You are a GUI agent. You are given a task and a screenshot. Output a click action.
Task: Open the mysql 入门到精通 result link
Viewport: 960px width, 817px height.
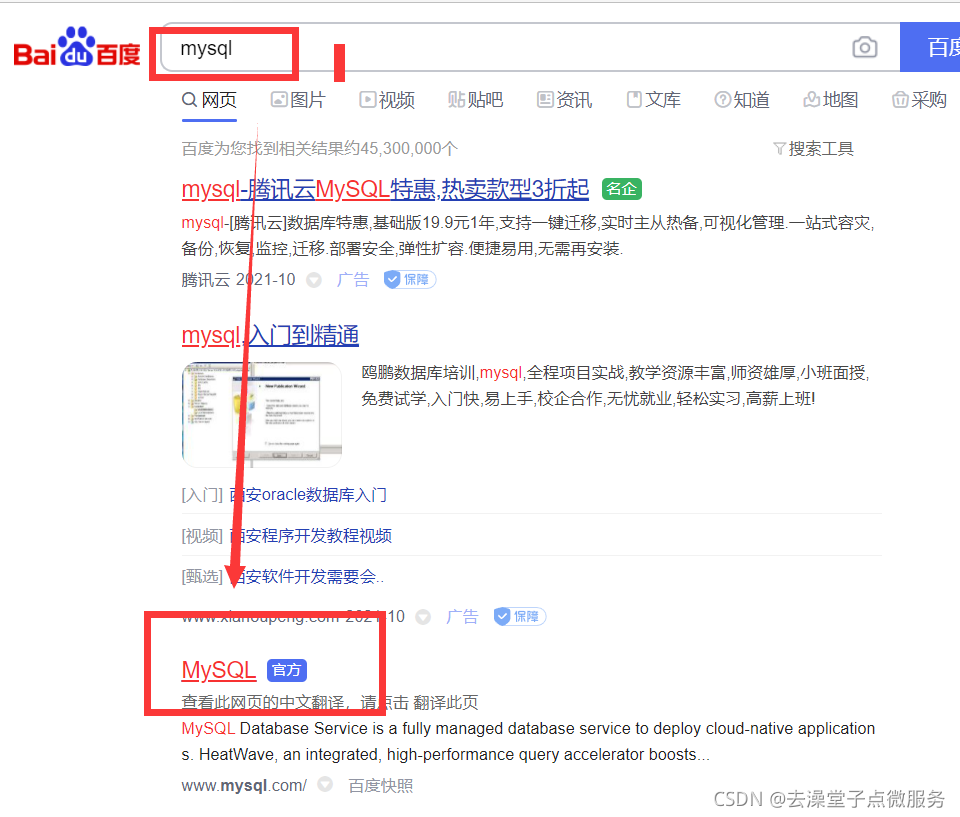pyautogui.click(x=270, y=336)
